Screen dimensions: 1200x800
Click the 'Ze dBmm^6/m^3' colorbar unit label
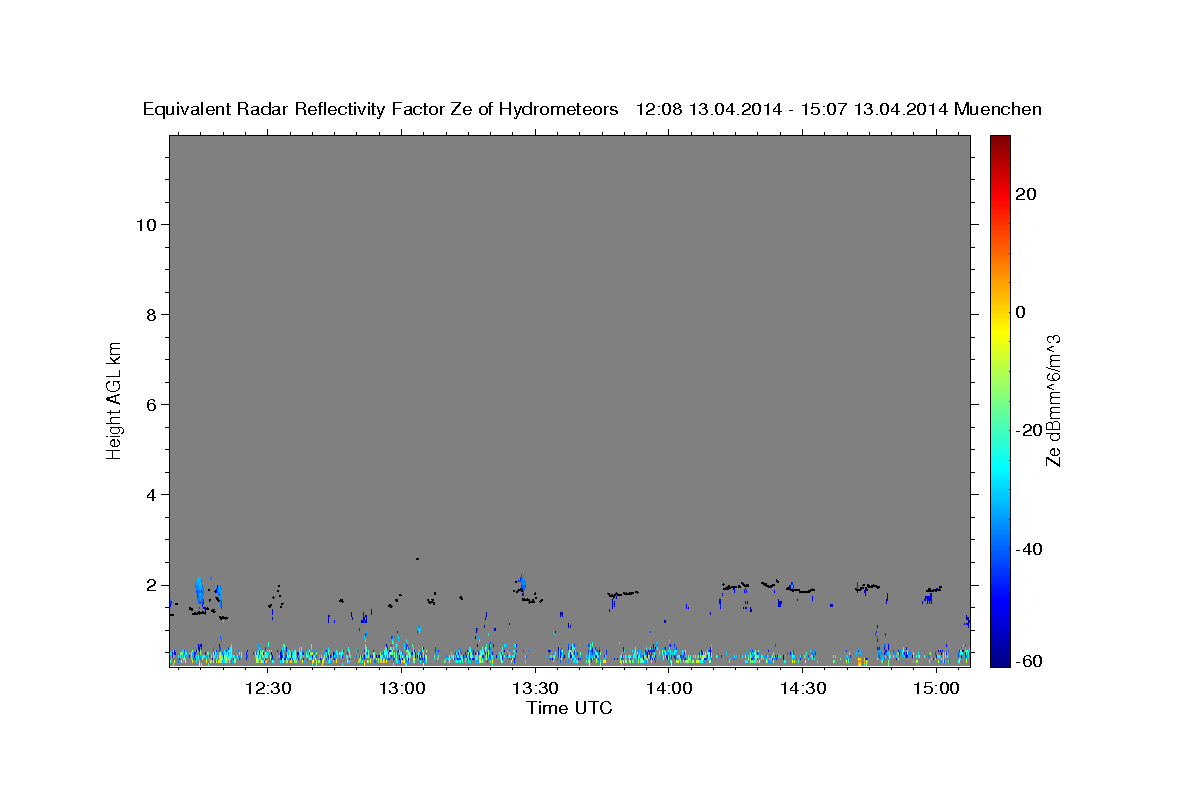click(1052, 400)
